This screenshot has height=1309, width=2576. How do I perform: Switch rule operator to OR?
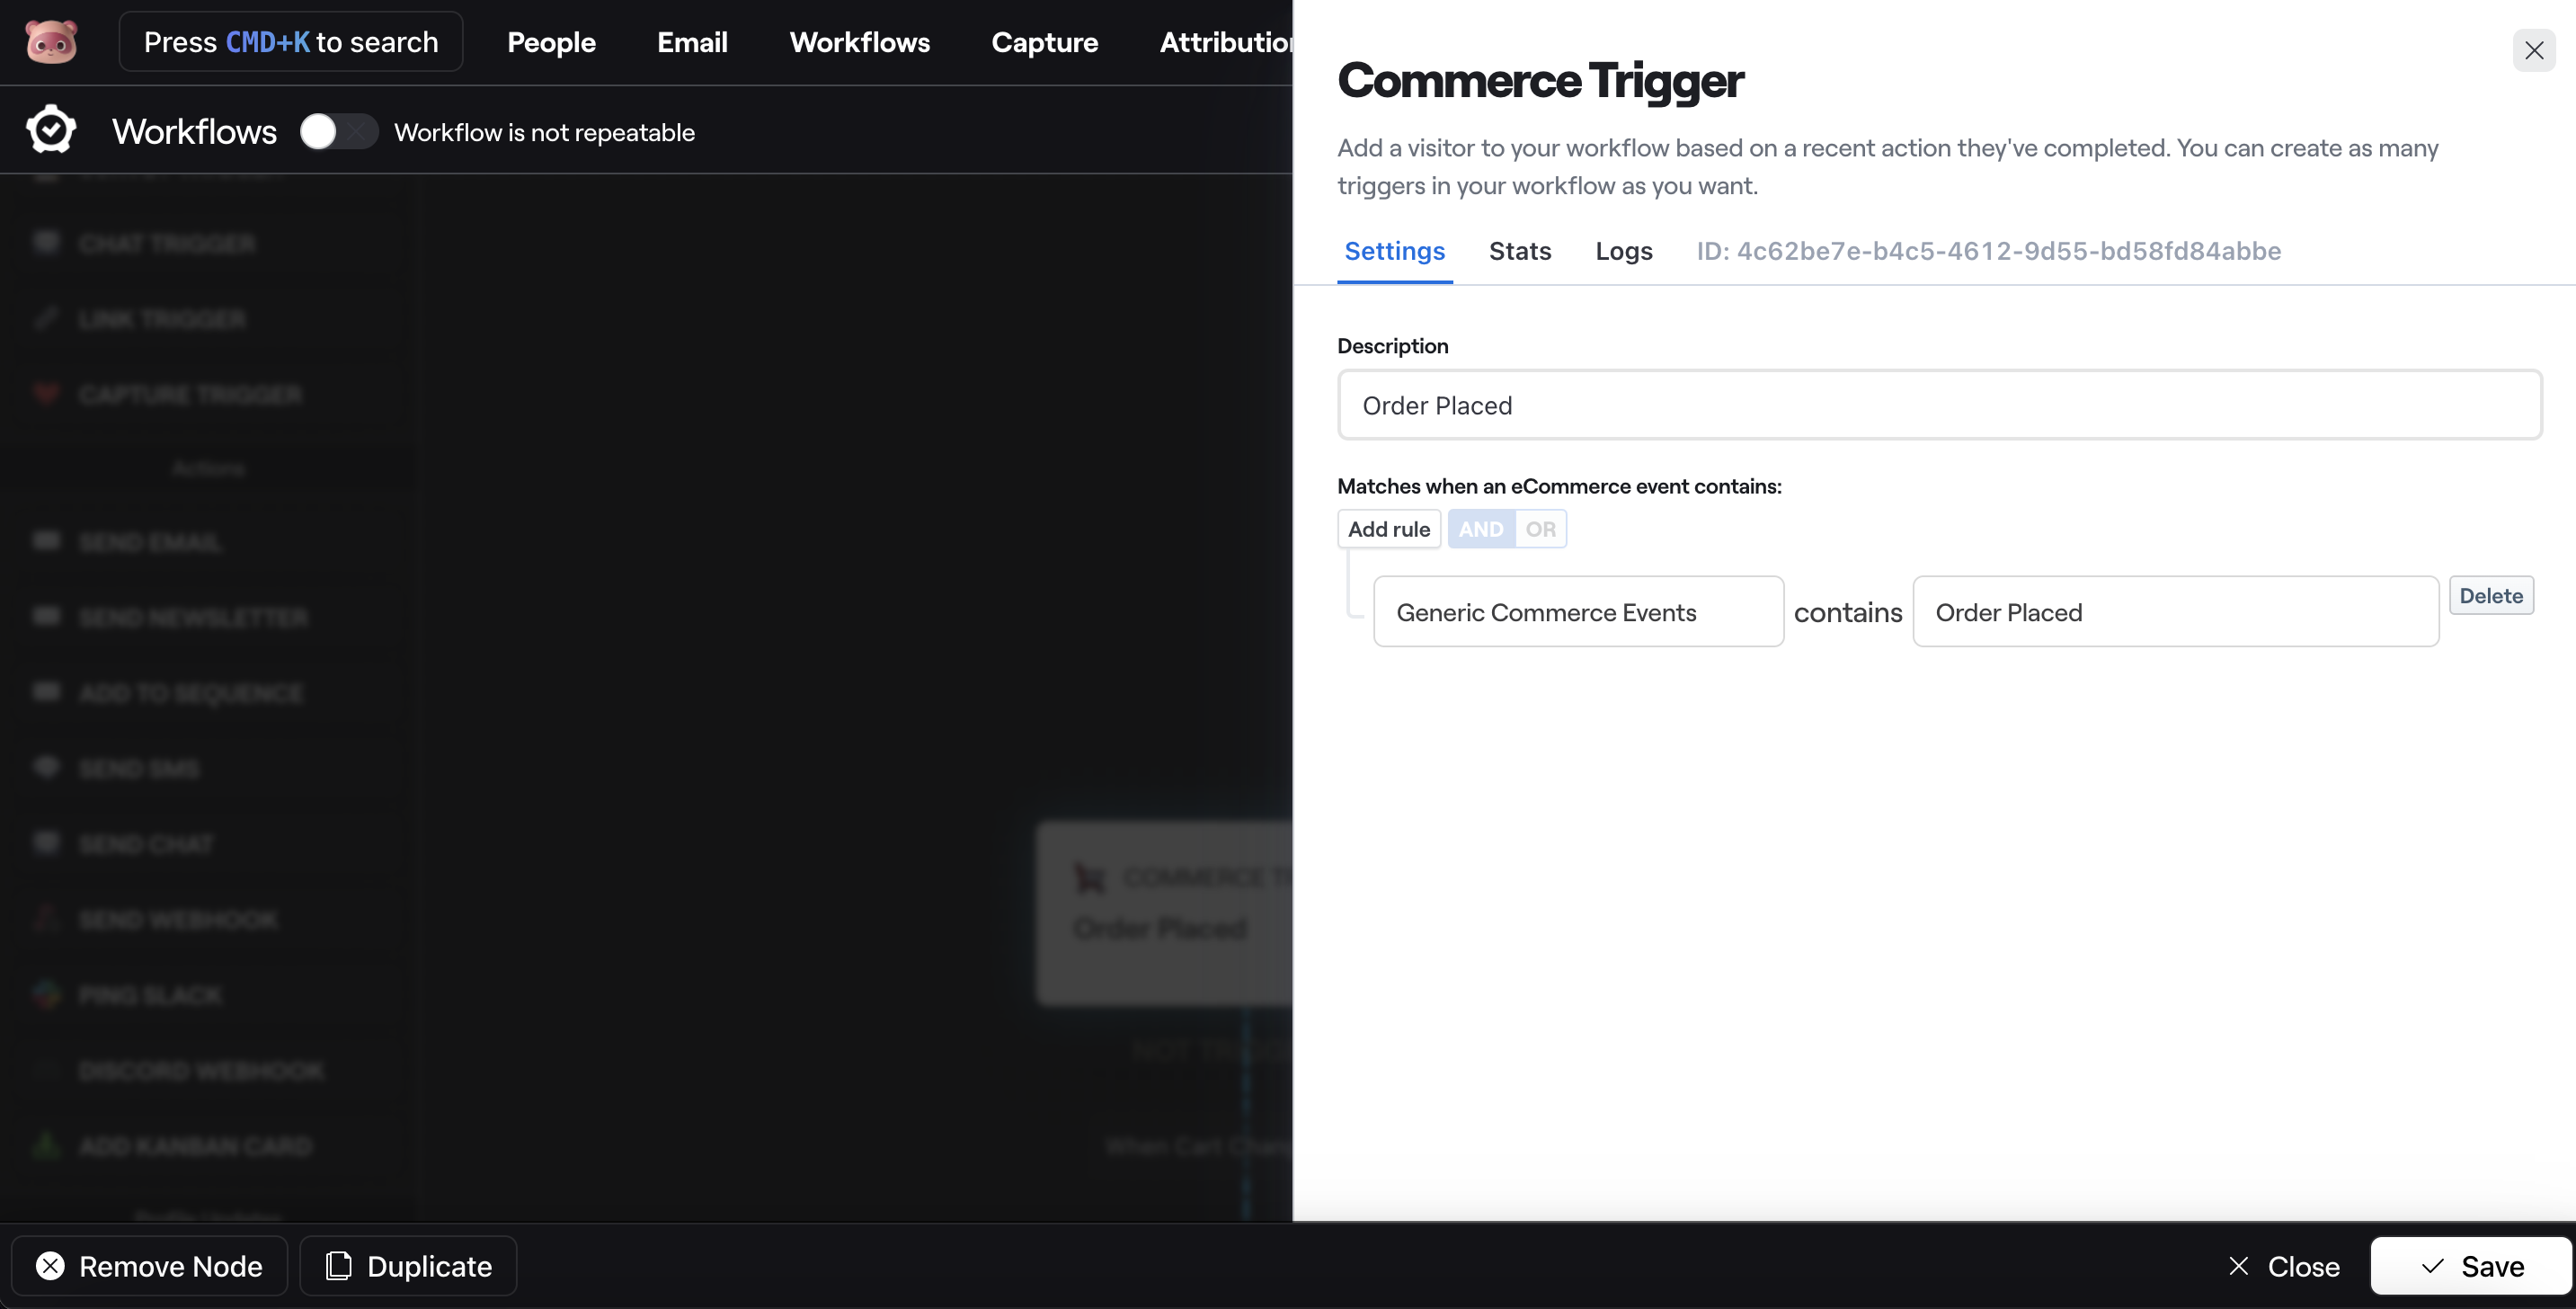pyautogui.click(x=1540, y=529)
